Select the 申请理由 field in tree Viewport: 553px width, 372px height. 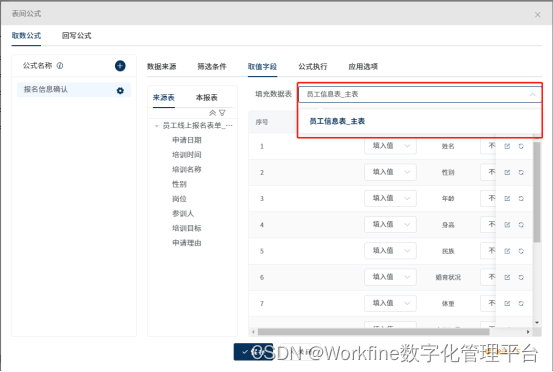coord(187,243)
